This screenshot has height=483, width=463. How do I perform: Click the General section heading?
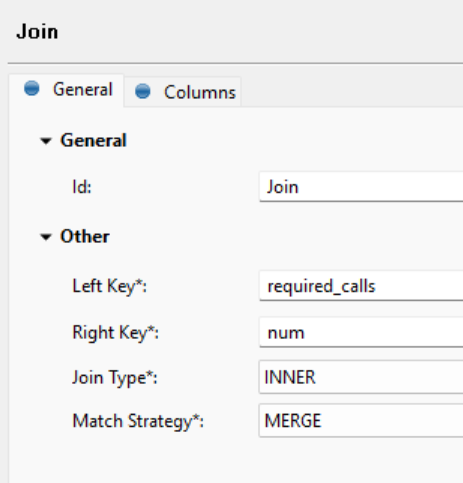(93, 140)
